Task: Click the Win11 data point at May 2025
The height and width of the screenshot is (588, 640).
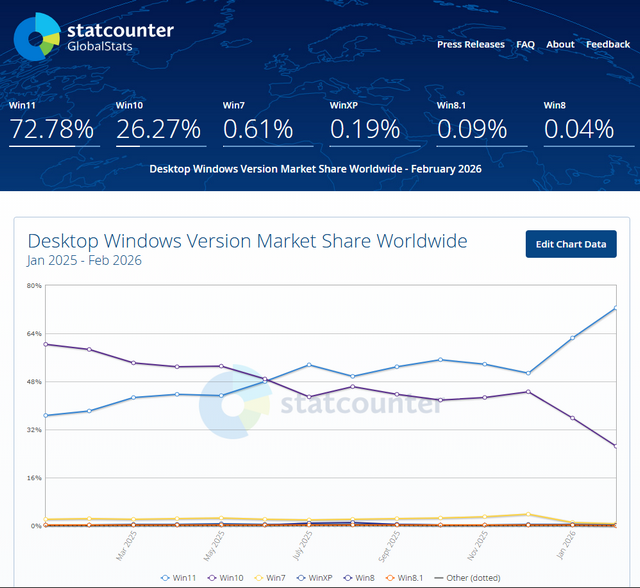Action: 221,395
